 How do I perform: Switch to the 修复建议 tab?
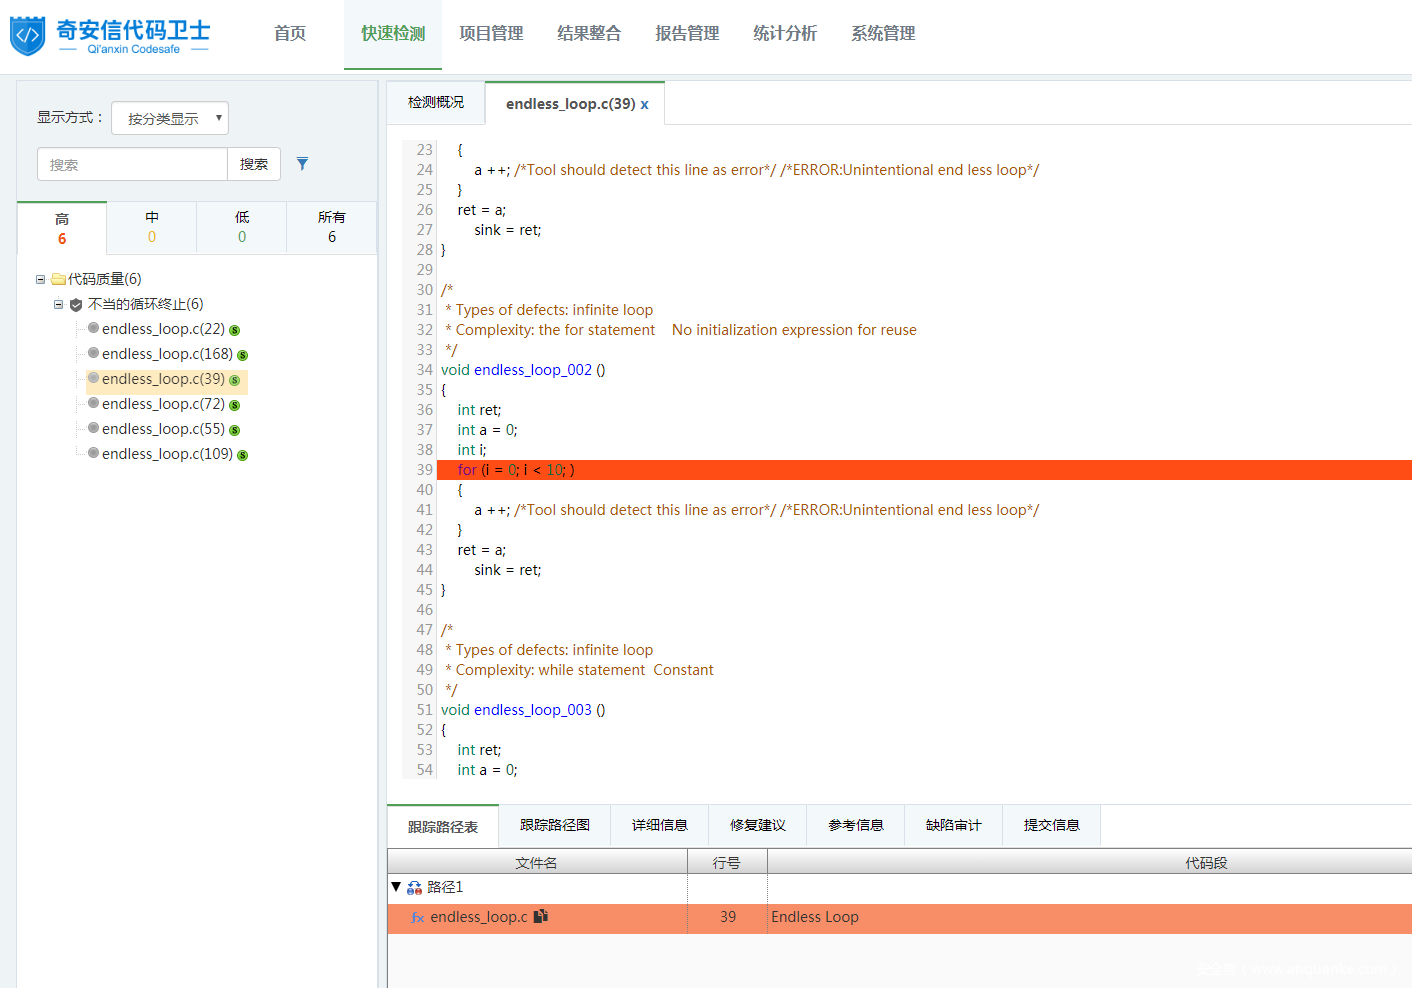coord(757,826)
